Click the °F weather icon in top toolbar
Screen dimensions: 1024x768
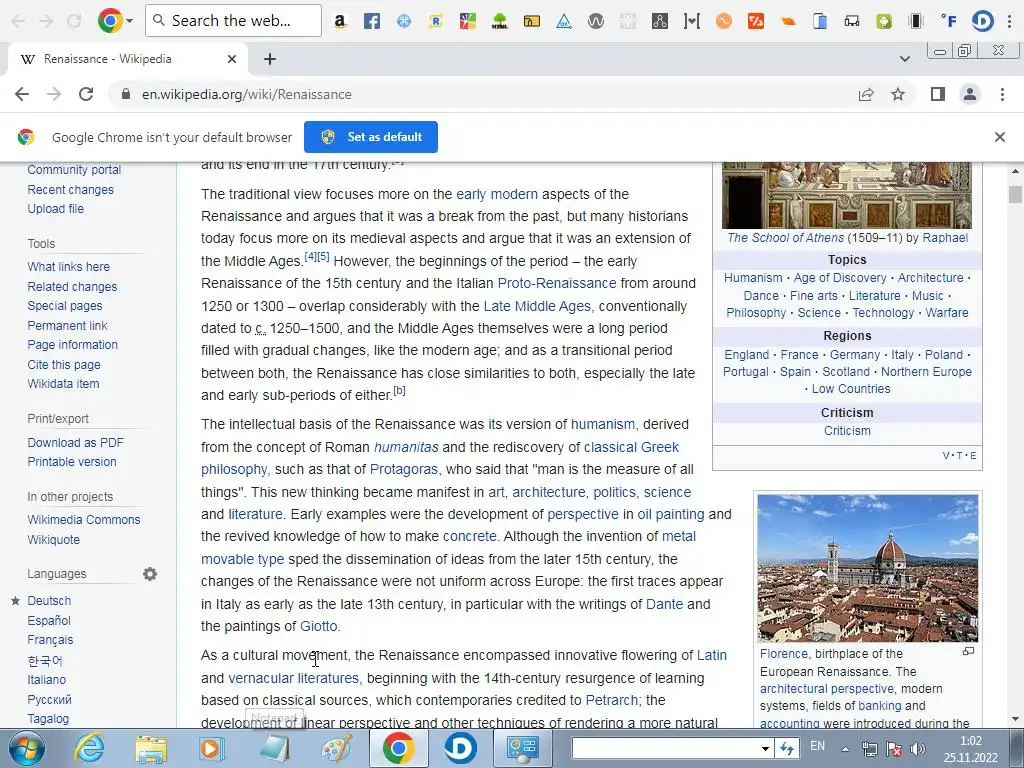point(948,21)
